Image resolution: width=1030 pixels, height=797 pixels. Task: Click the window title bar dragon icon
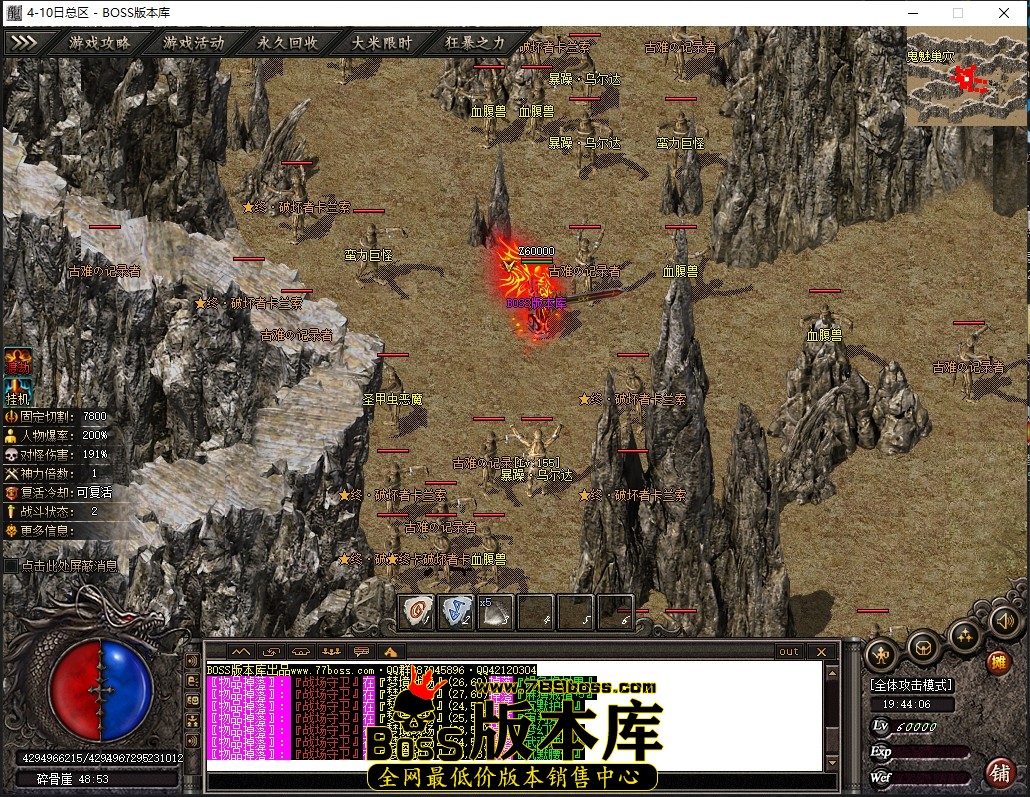coord(13,12)
